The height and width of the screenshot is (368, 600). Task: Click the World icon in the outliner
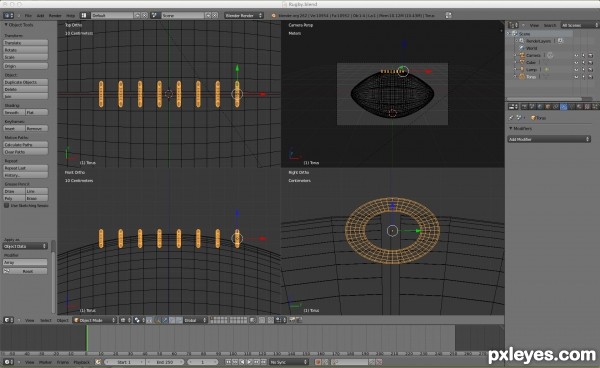[522, 48]
